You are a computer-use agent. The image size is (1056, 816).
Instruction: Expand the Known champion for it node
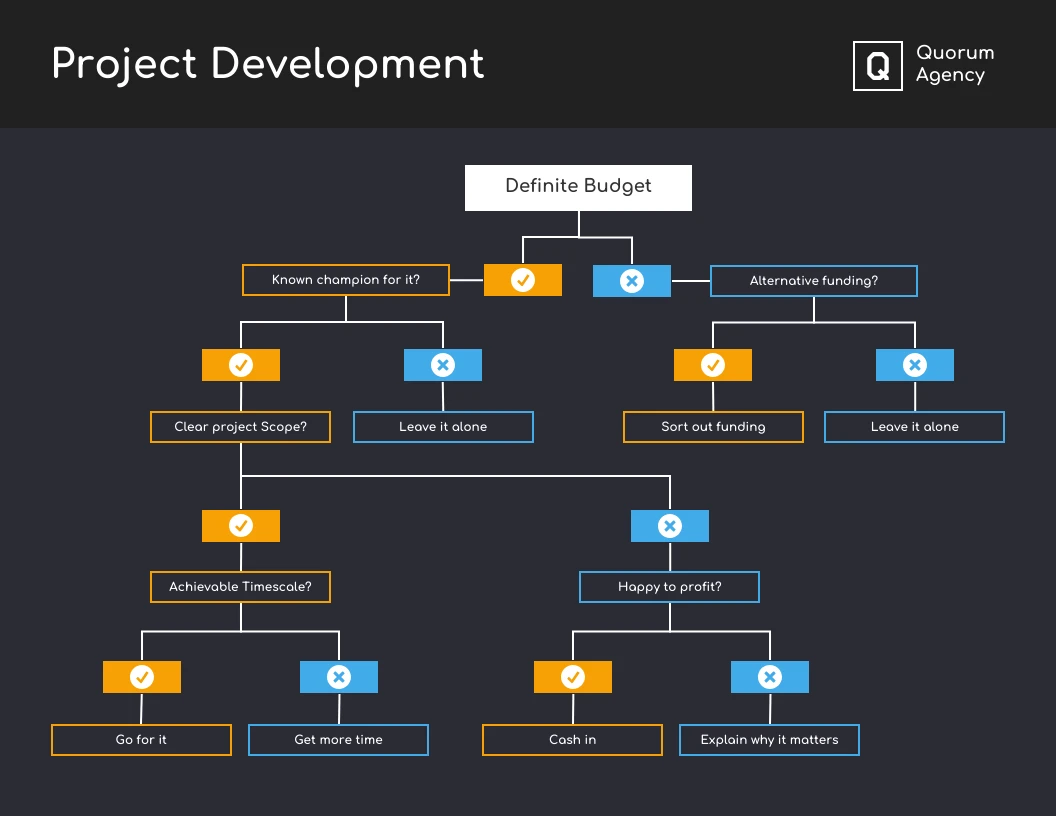tap(345, 280)
